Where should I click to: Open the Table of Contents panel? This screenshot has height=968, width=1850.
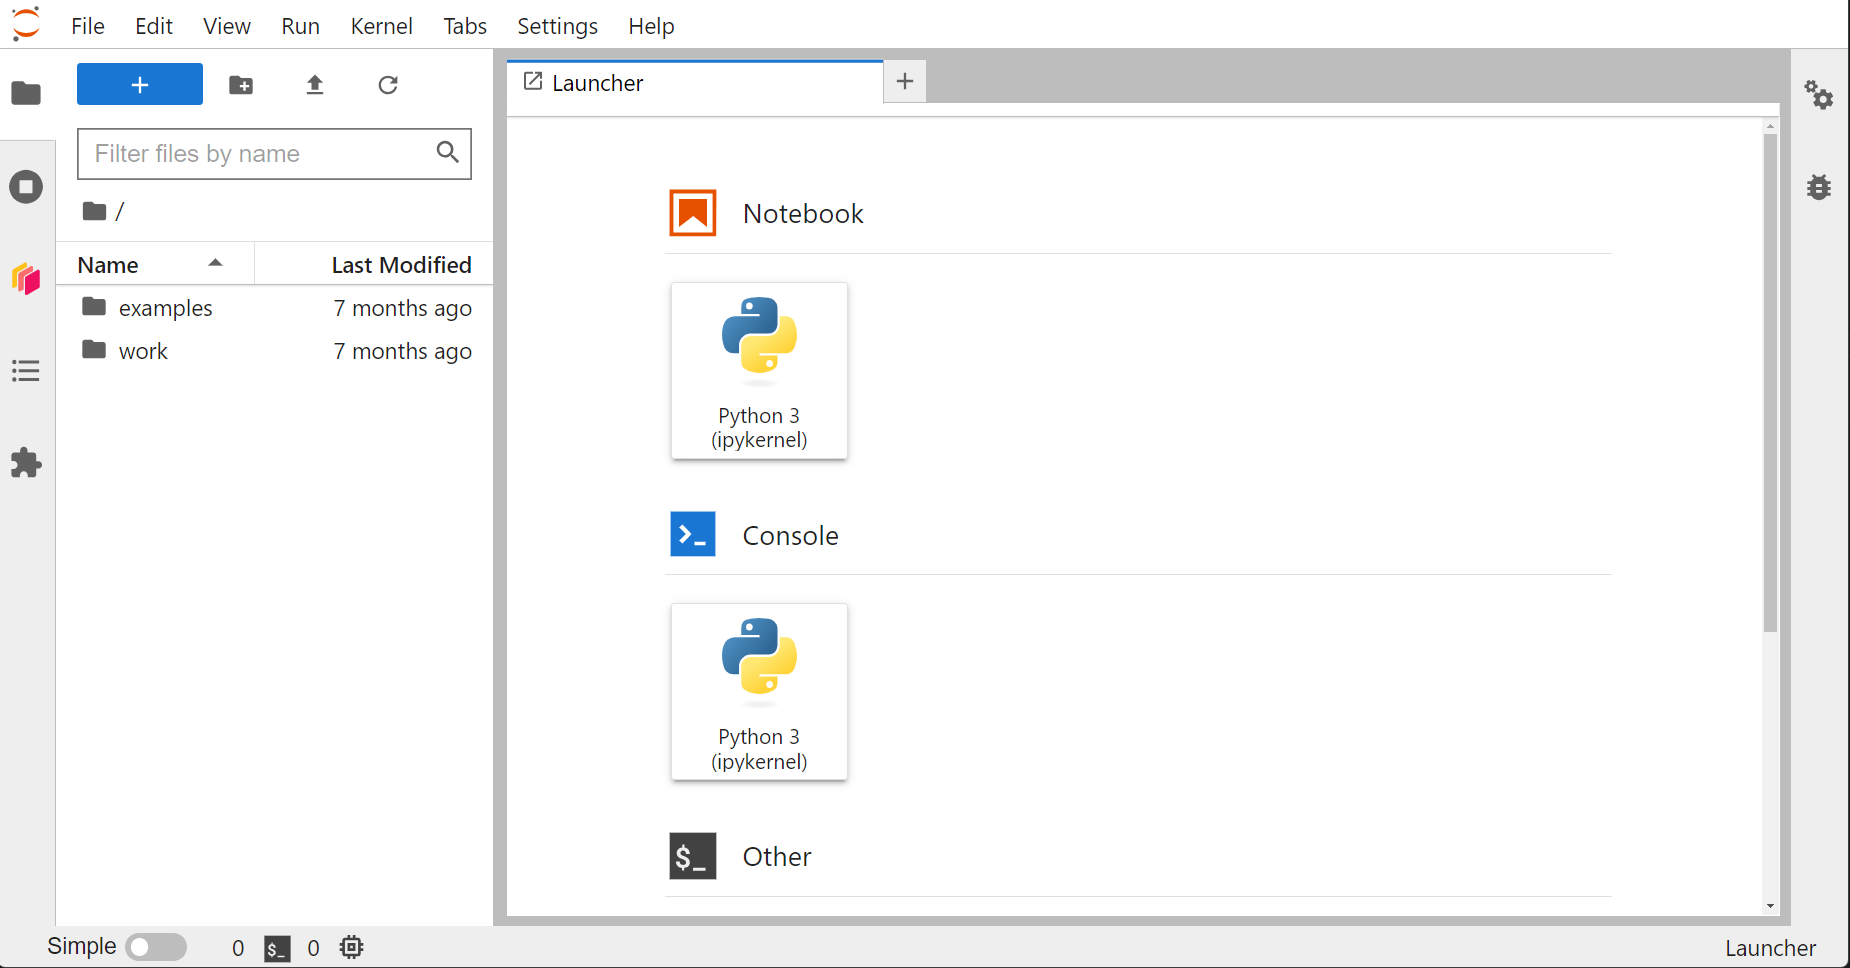pos(26,371)
